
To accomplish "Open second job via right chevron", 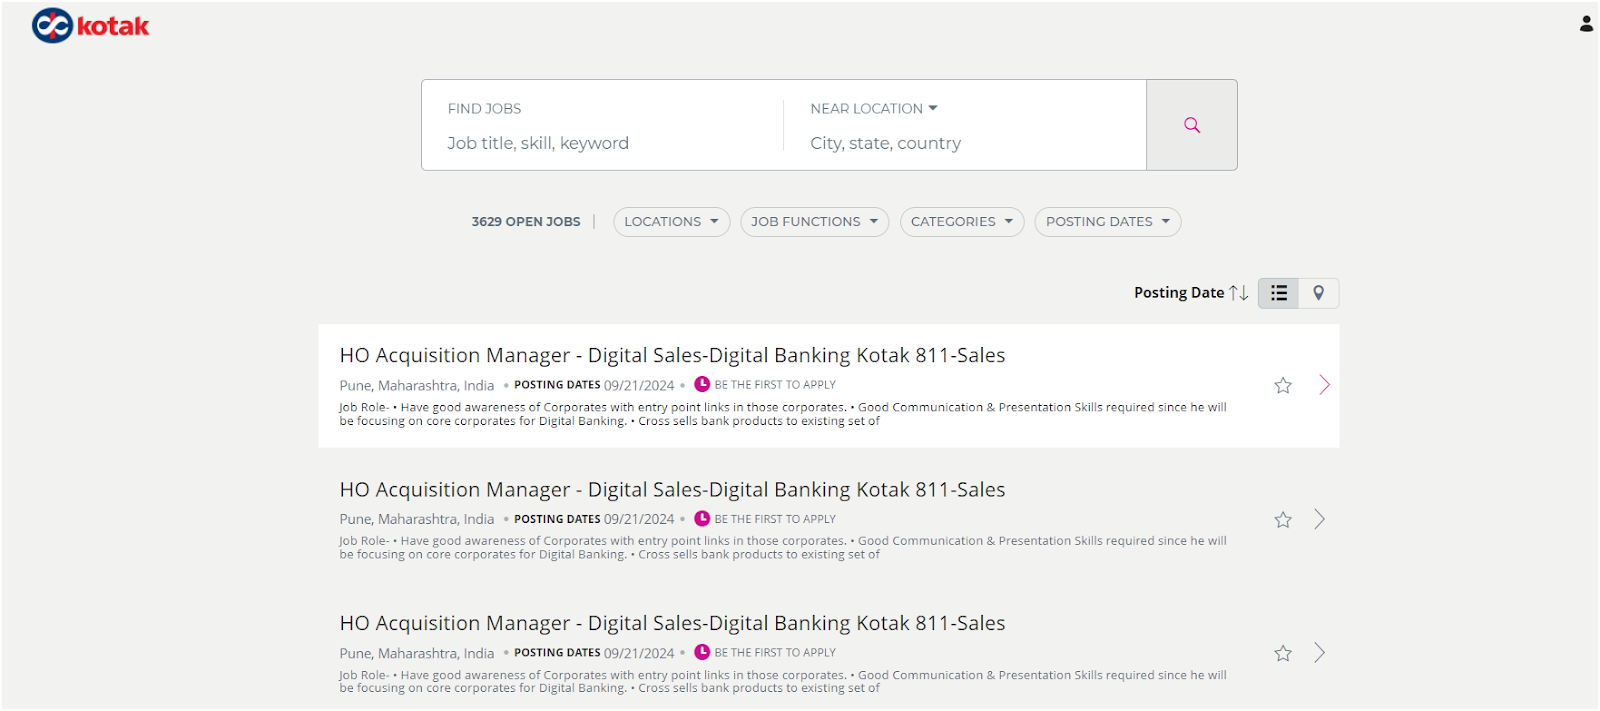I will tap(1320, 519).
